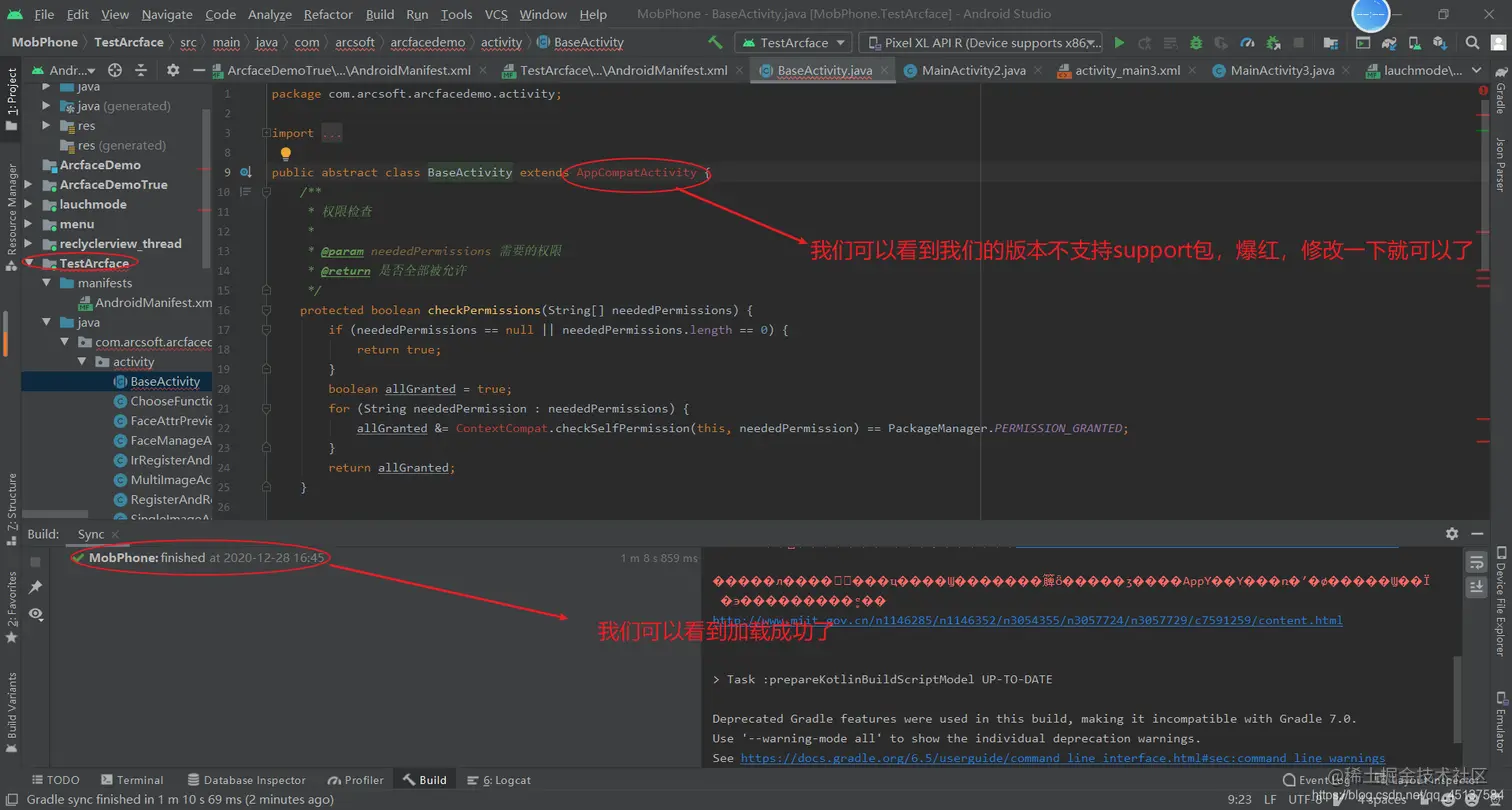Toggle the Device File Explorer panel

[x=1500, y=600]
